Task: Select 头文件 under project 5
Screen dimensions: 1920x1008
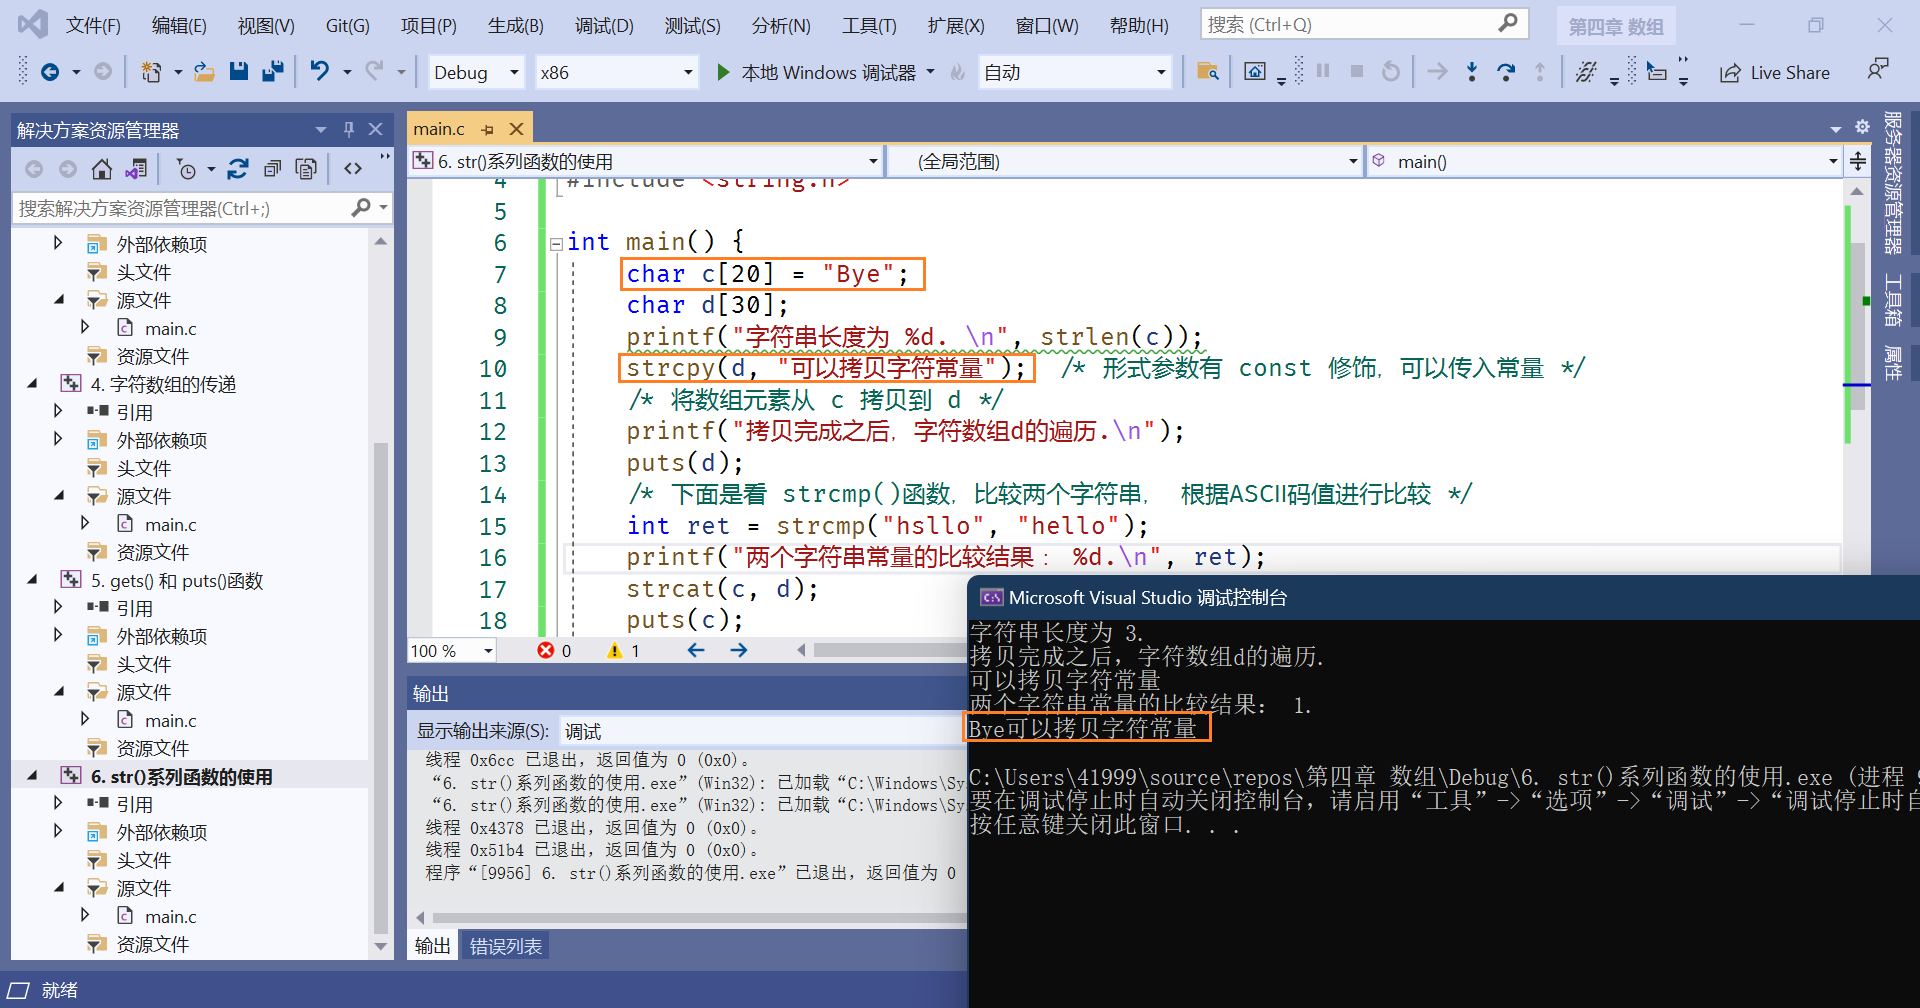Action: pos(144,664)
